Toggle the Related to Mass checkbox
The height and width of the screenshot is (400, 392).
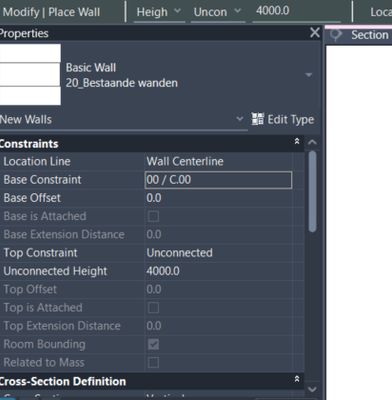coord(153,362)
